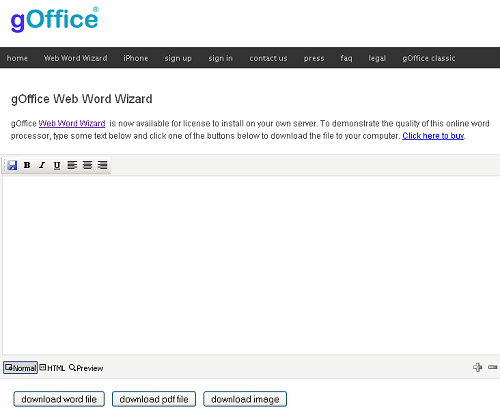Toggle bold formatting
Viewport: 500px width, 414px height.
coord(27,165)
